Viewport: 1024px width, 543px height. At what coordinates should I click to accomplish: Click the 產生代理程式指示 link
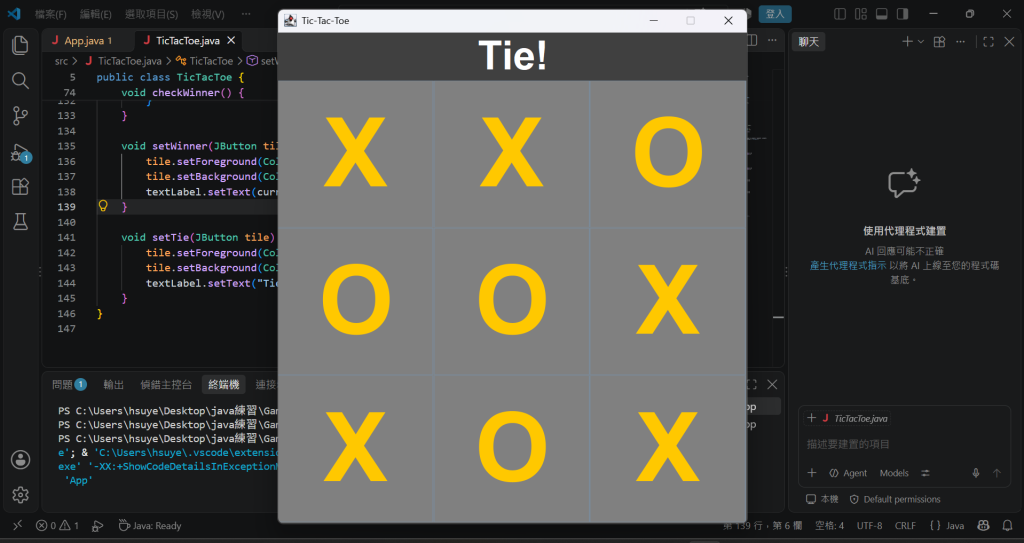[848, 265]
